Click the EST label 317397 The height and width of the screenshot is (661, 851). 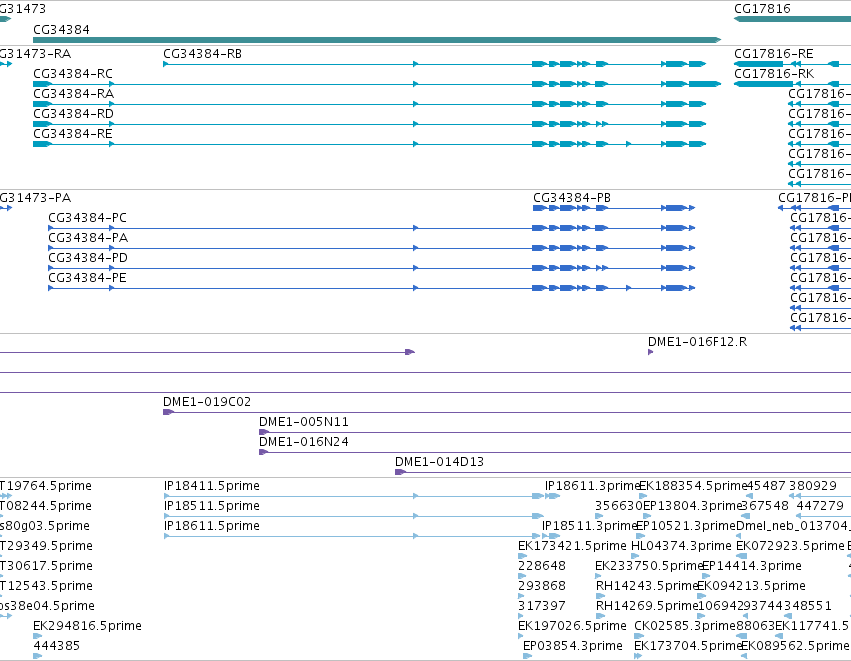click(542, 606)
